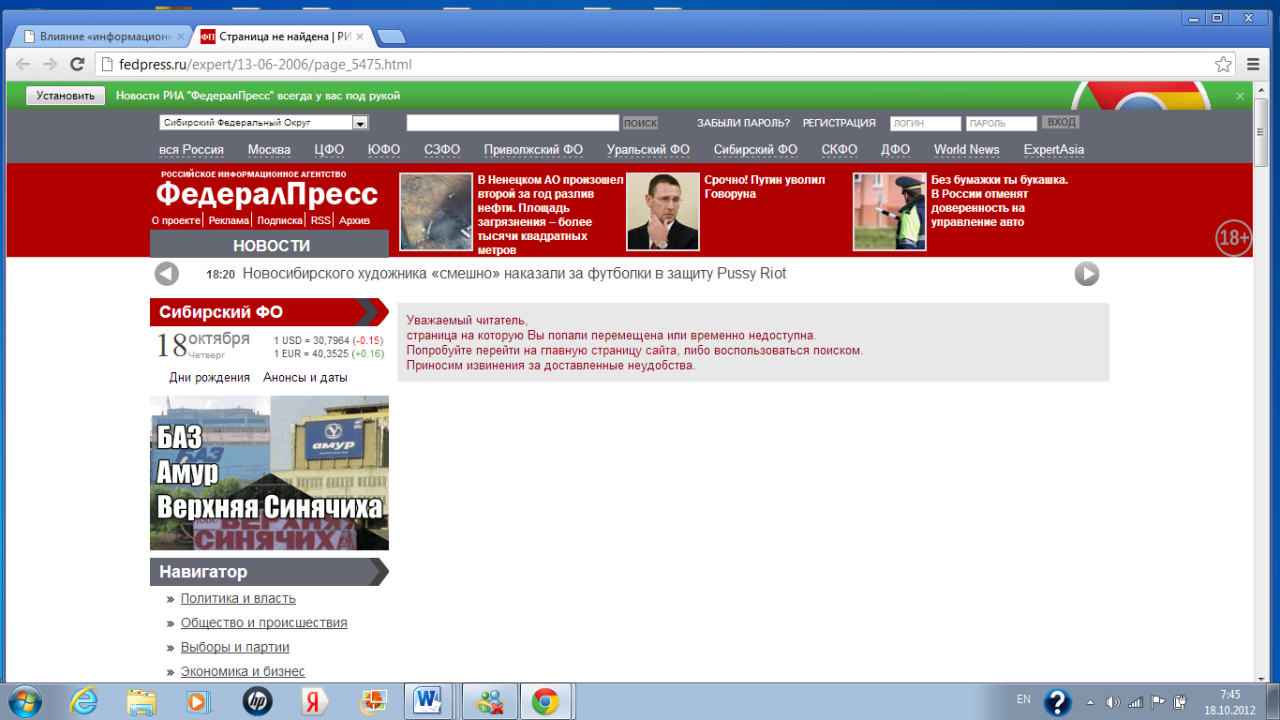This screenshot has width=1280, height=720.
Task: Open Microsoft Word in taskbar
Action: pyautogui.click(x=429, y=701)
